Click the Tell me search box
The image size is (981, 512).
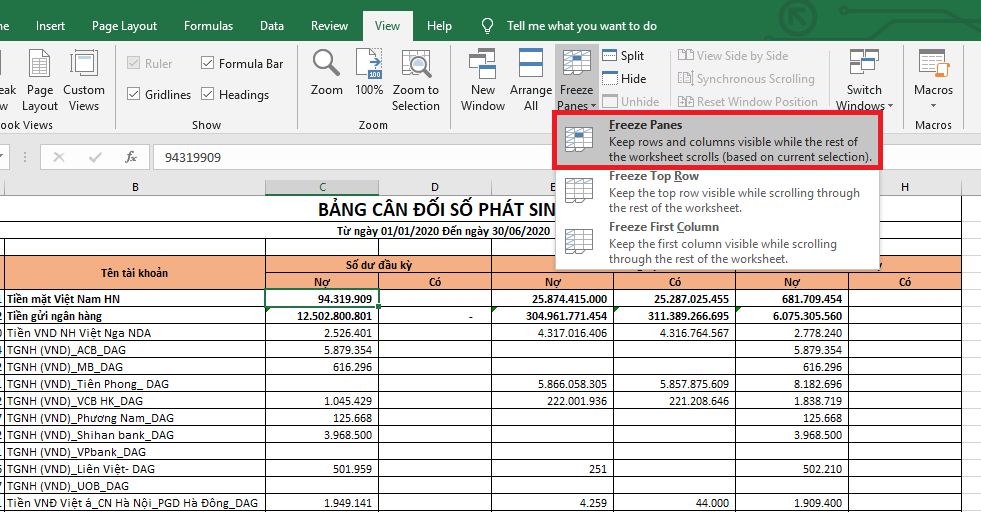tap(581, 26)
